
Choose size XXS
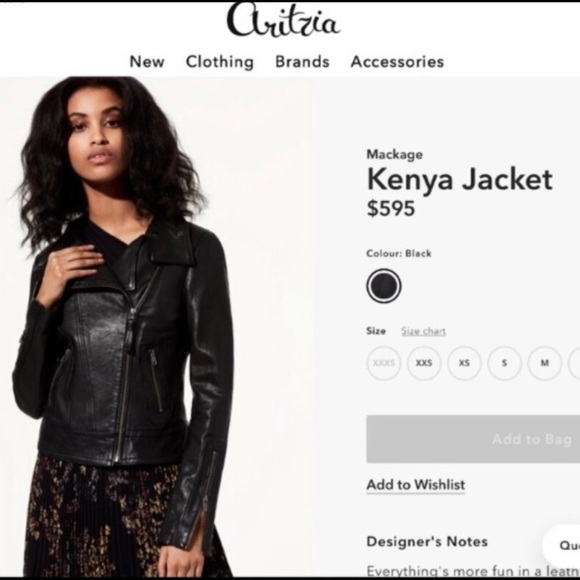[x=424, y=363]
